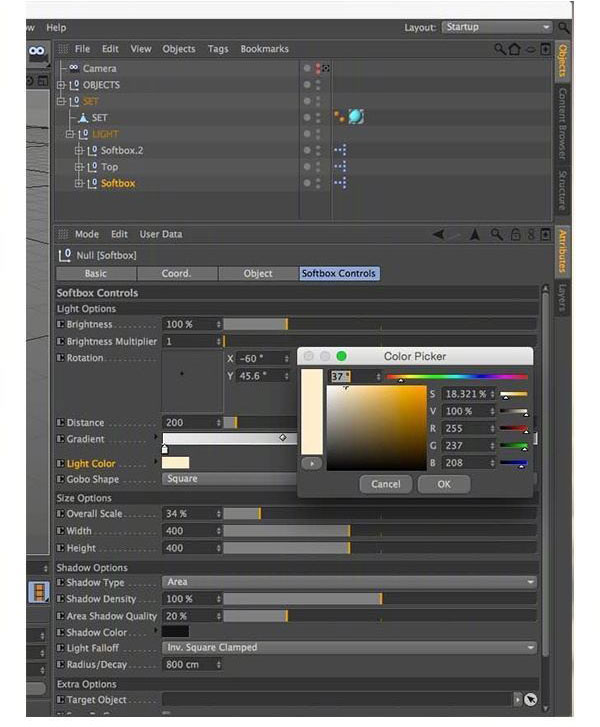This screenshot has width=600, height=727.
Task: Collapse the orange SET group
Action: click(x=61, y=101)
